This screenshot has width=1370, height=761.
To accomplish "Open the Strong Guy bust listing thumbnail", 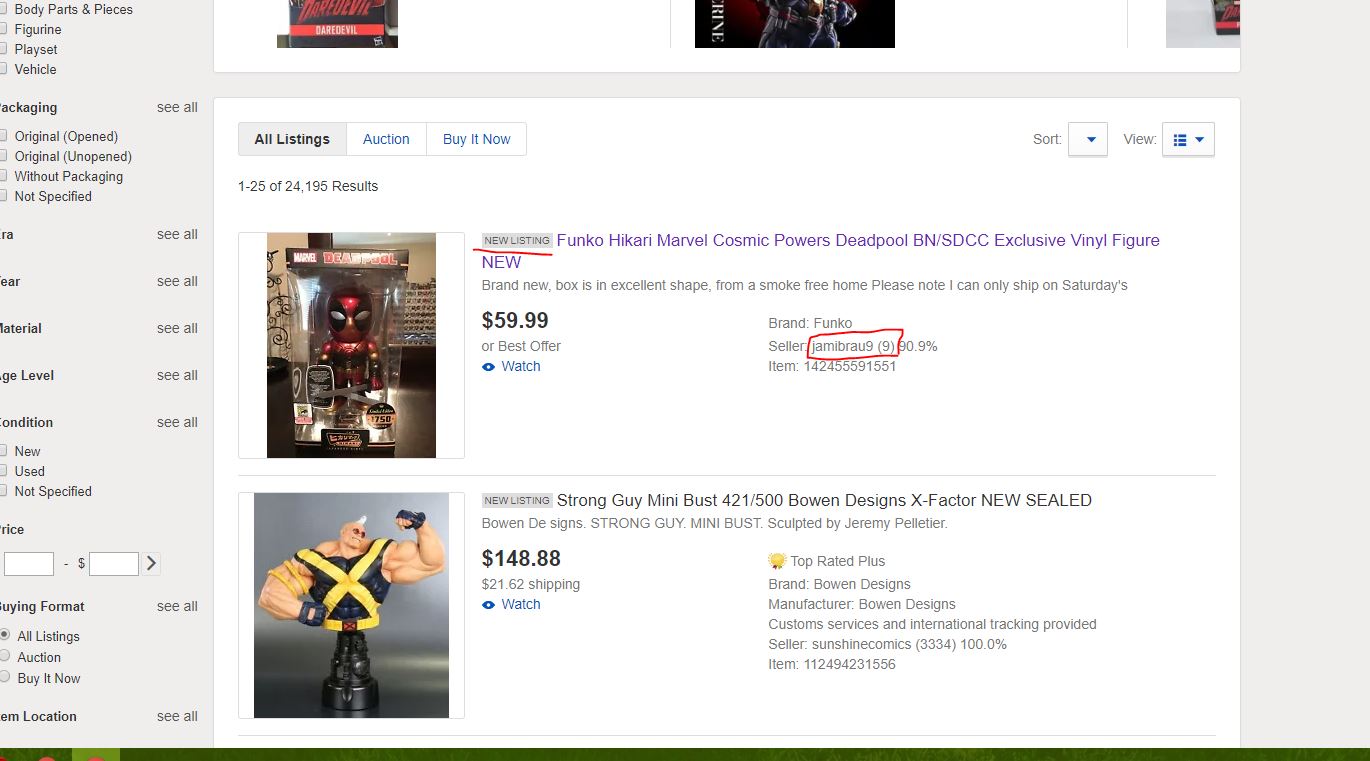I will (351, 605).
